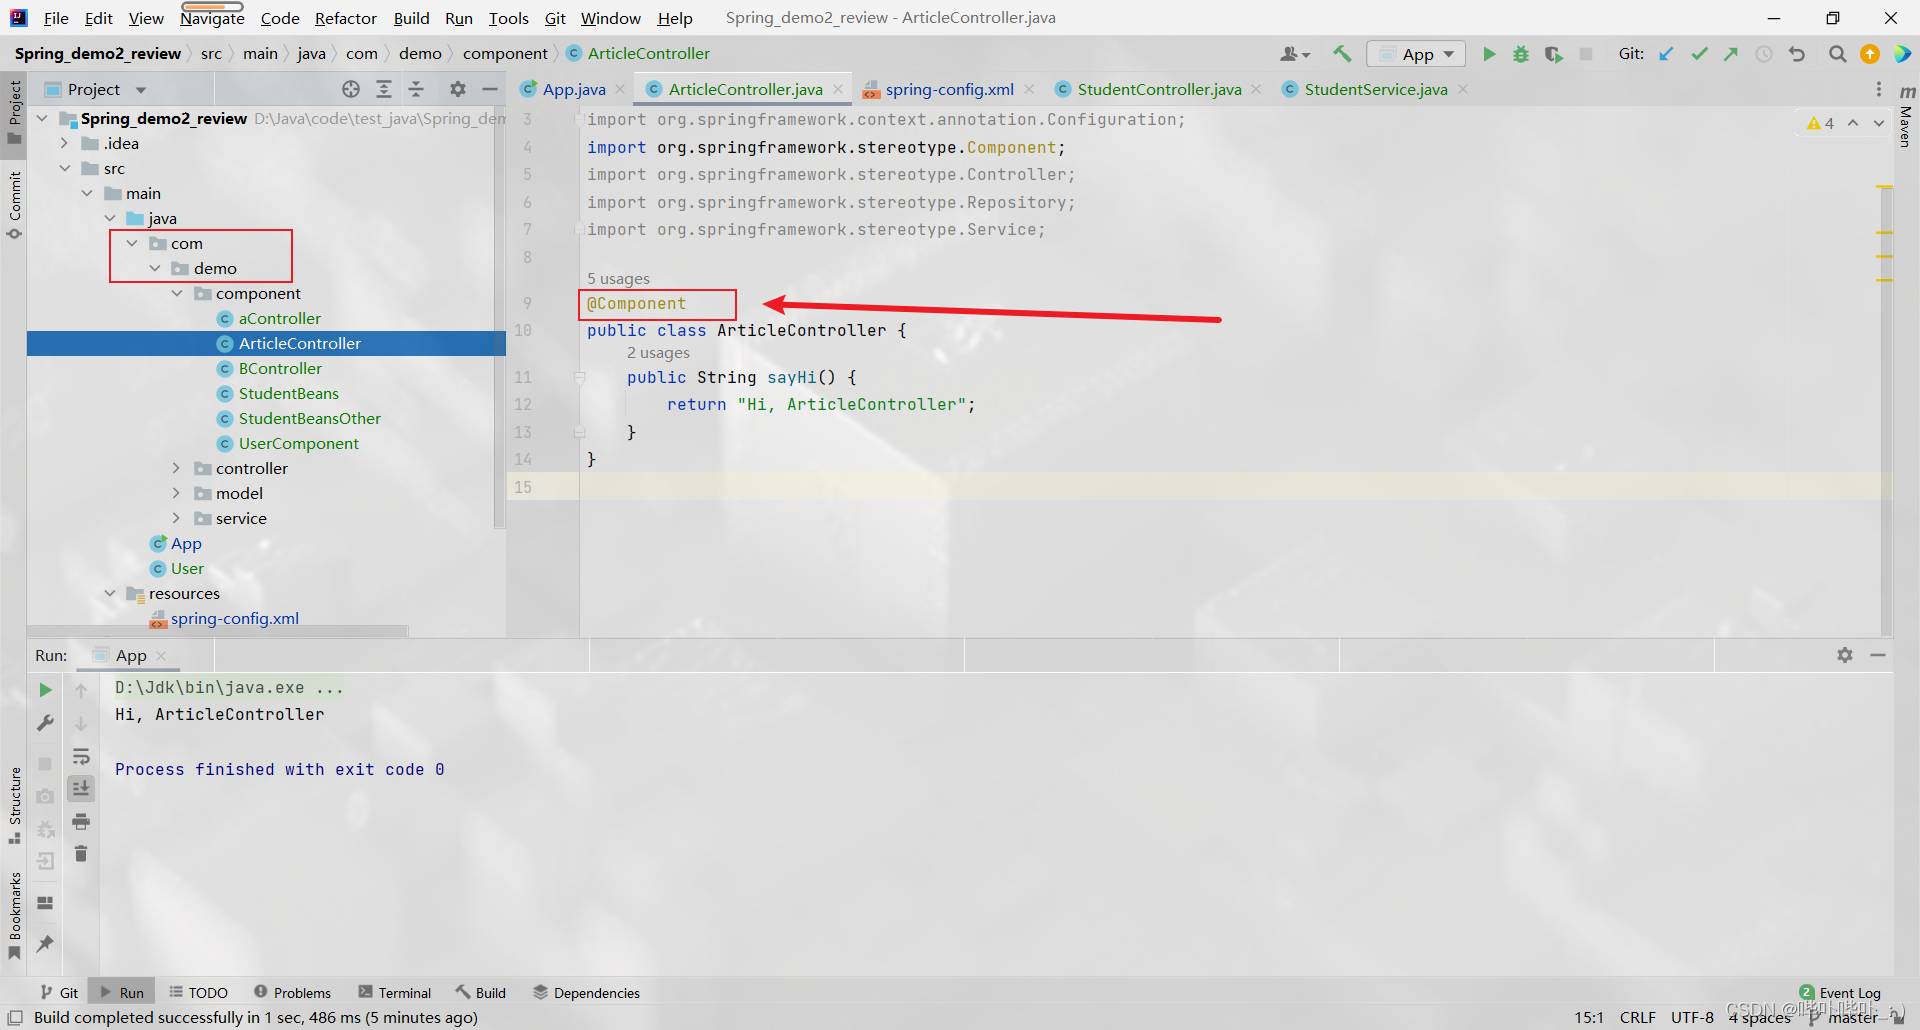
Task: Commit changes with Git checkmark icon
Action: click(1699, 54)
